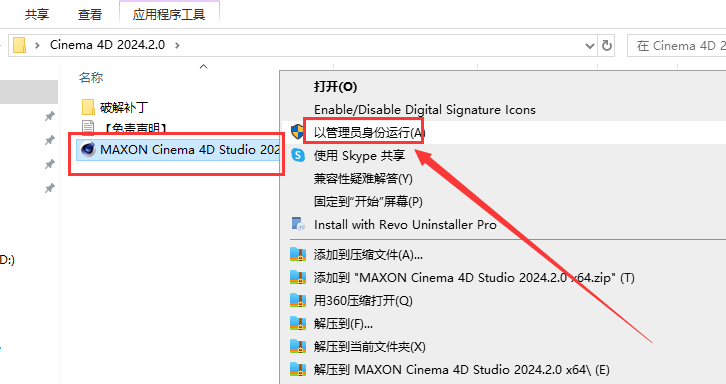Choose 以管理员身份运行(A) in the menu
726x384 pixels.
pyautogui.click(x=369, y=132)
